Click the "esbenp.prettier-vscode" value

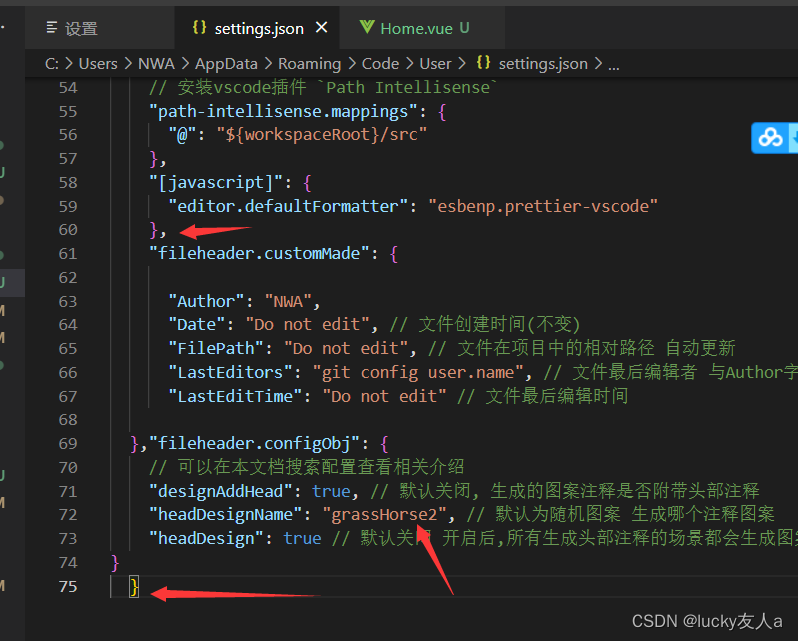(x=543, y=206)
